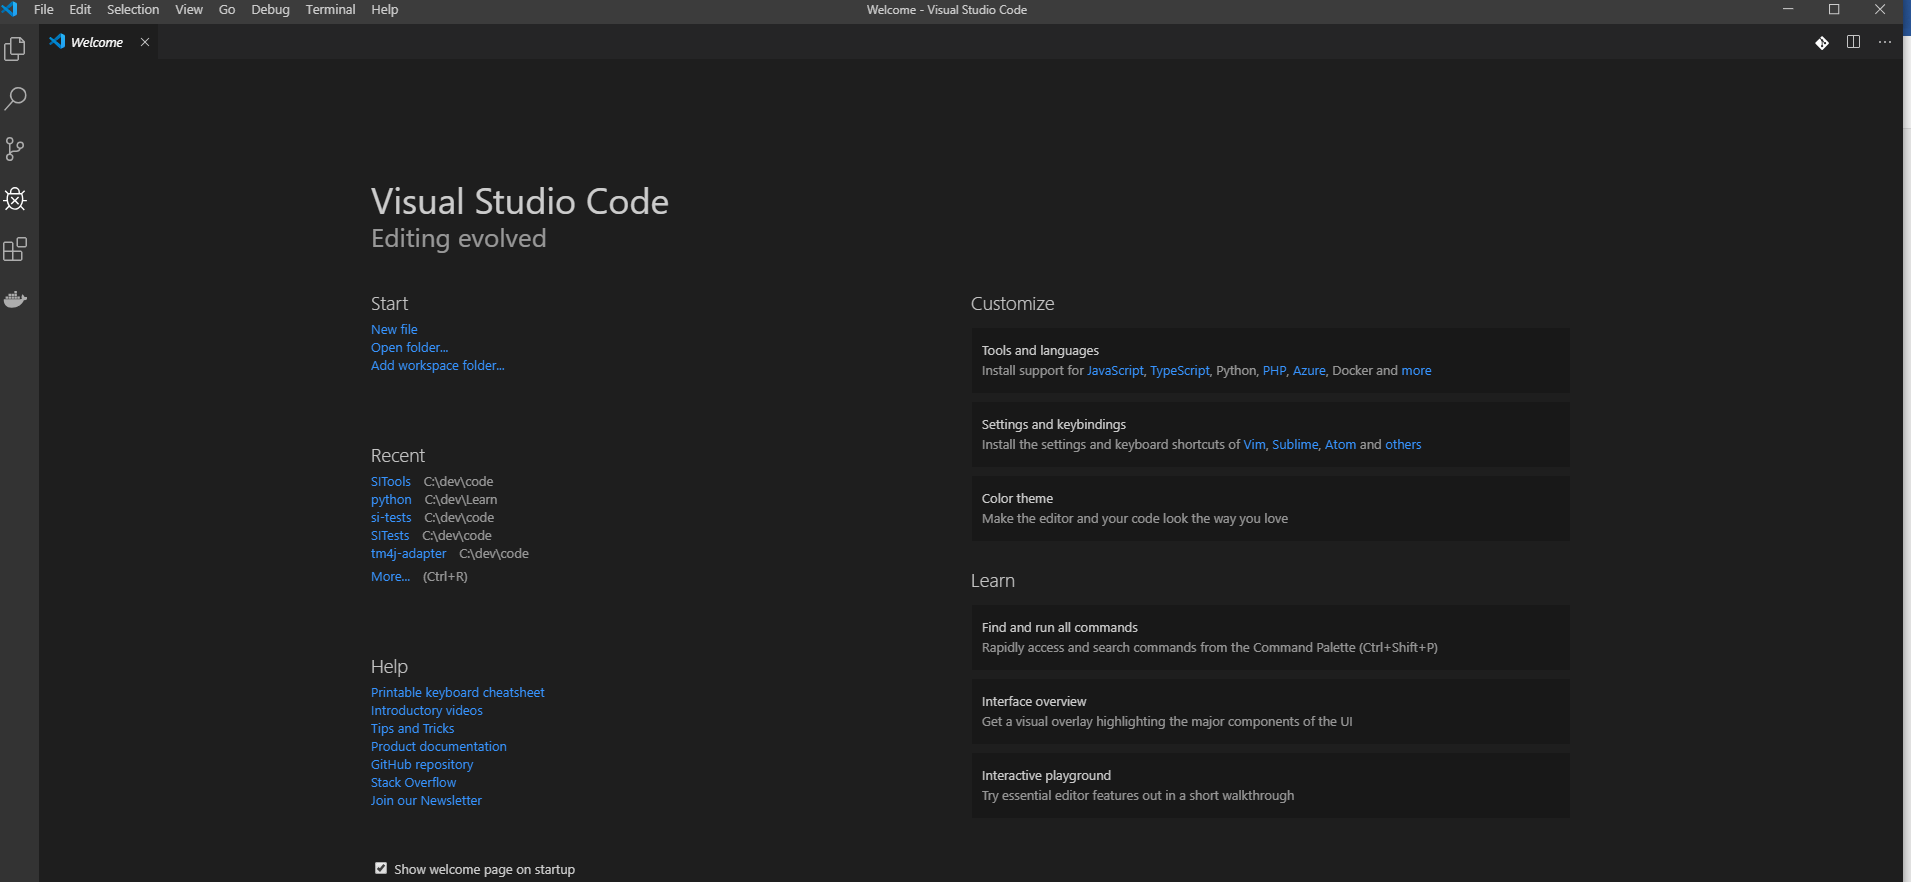
Task: Open the Docker view whale icon
Action: (15, 299)
